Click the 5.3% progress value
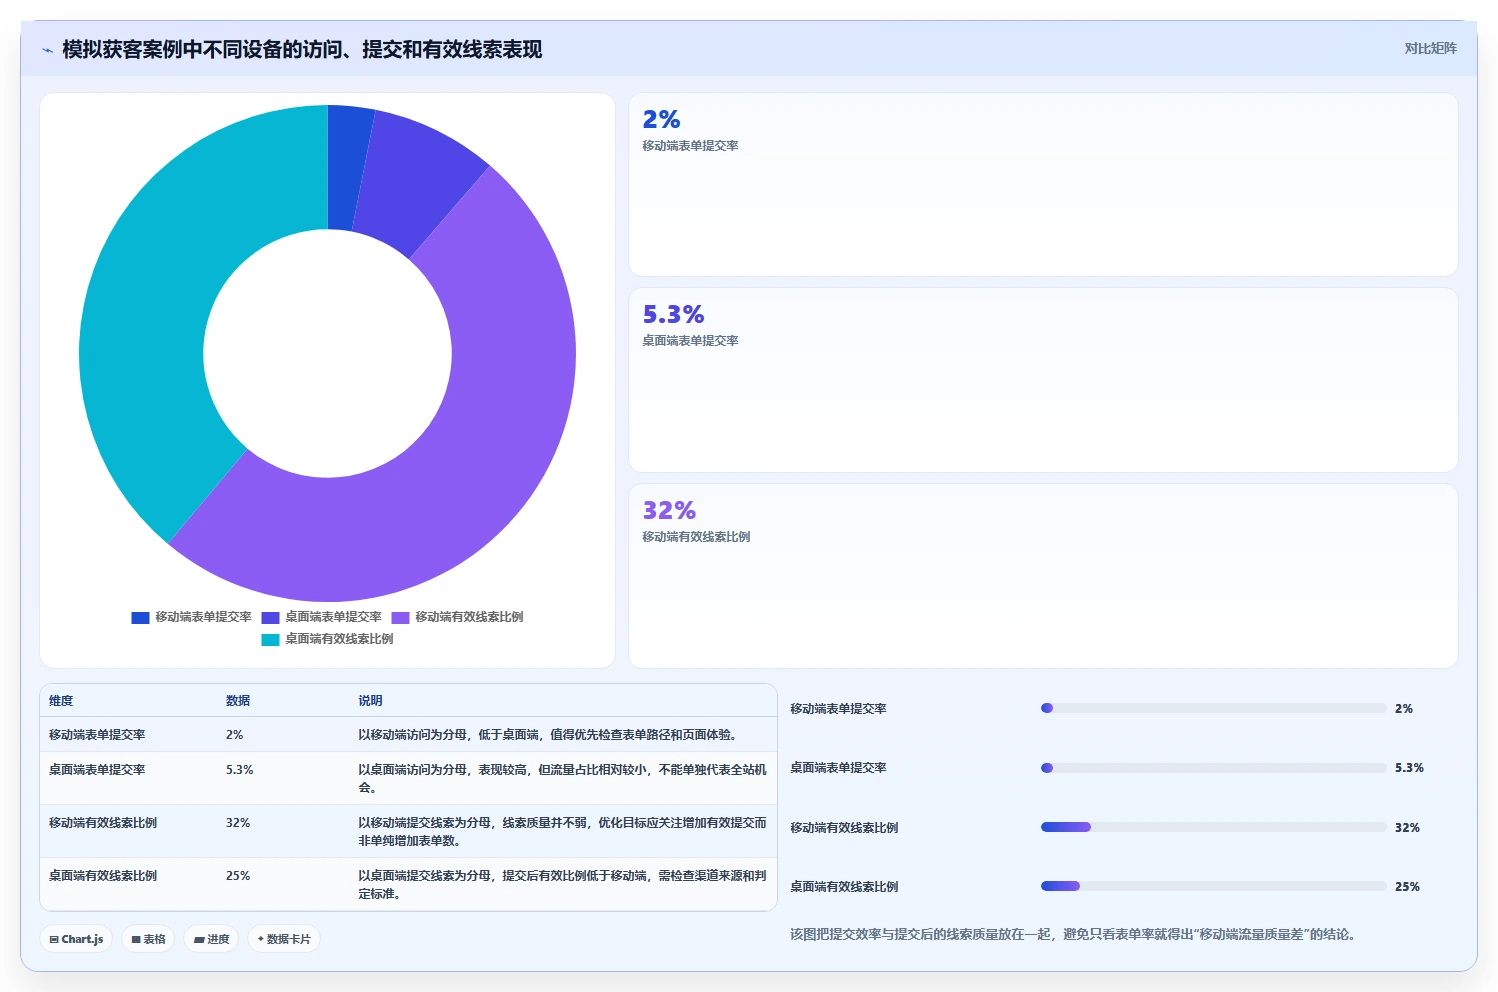 (x=1409, y=768)
